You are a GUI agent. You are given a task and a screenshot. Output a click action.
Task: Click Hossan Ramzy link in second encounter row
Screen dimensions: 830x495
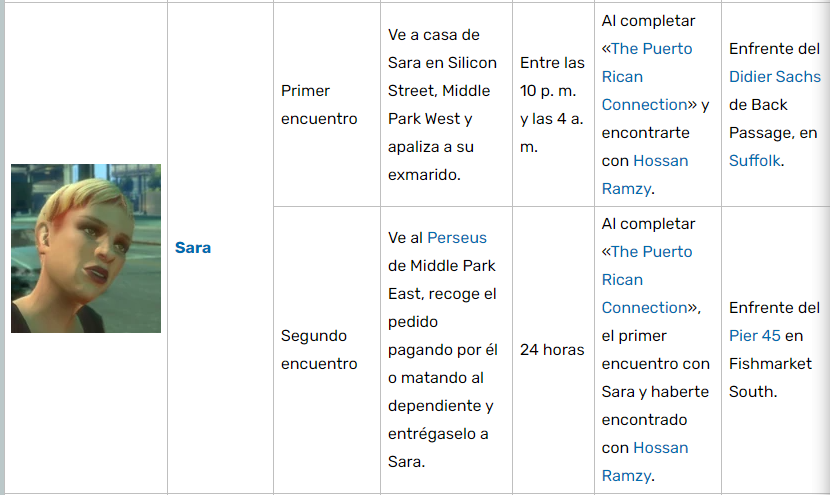point(660,448)
